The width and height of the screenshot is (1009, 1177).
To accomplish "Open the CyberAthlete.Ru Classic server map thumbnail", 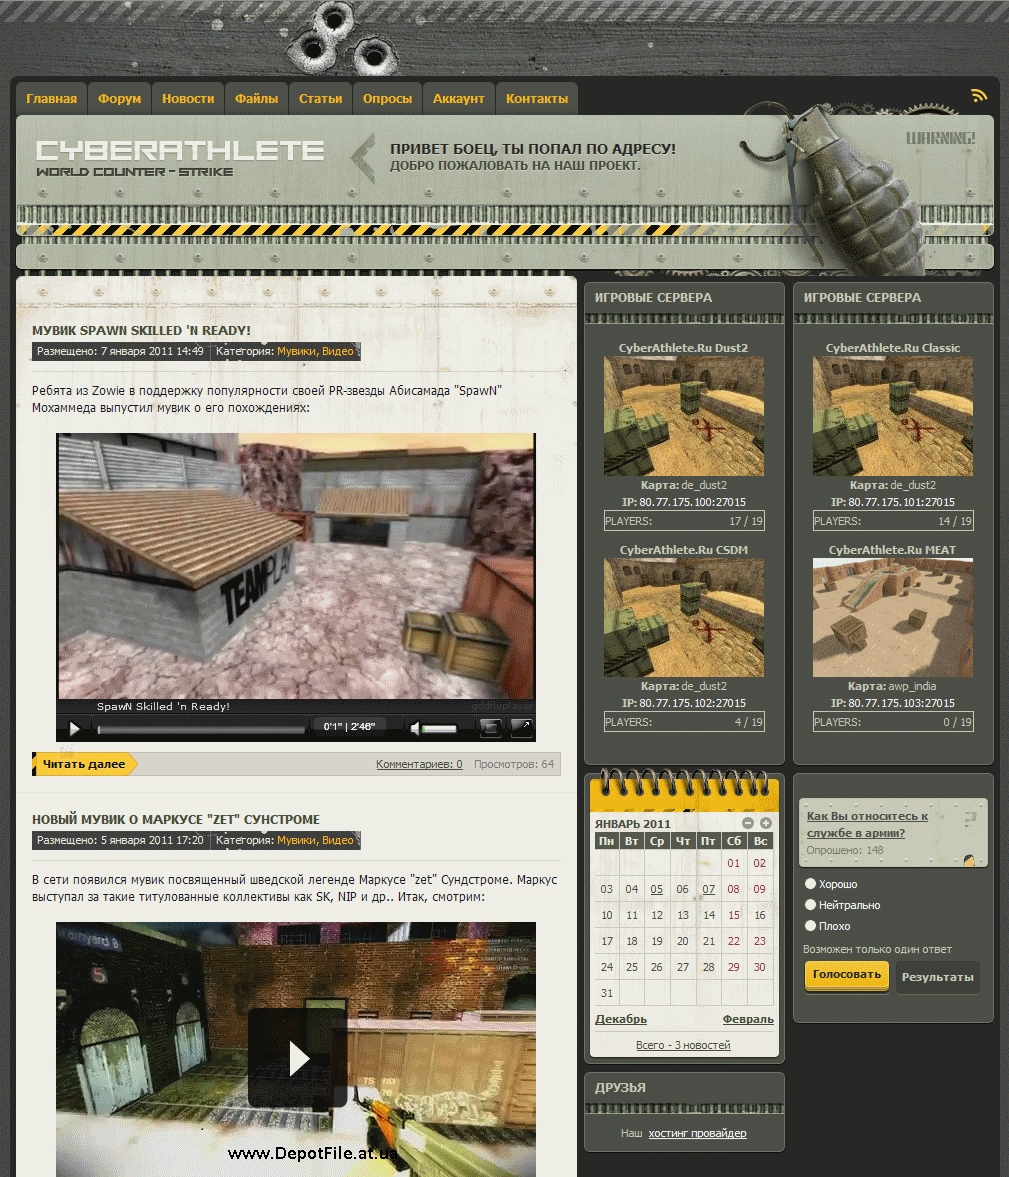I will 893,416.
